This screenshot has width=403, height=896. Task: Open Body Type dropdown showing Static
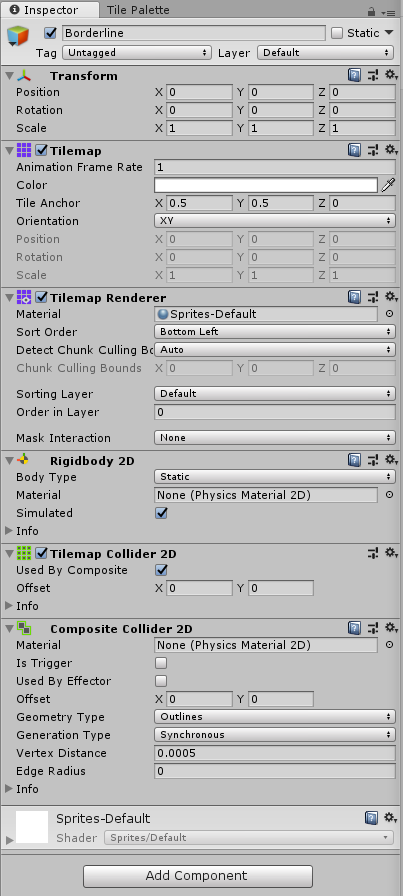[275, 477]
